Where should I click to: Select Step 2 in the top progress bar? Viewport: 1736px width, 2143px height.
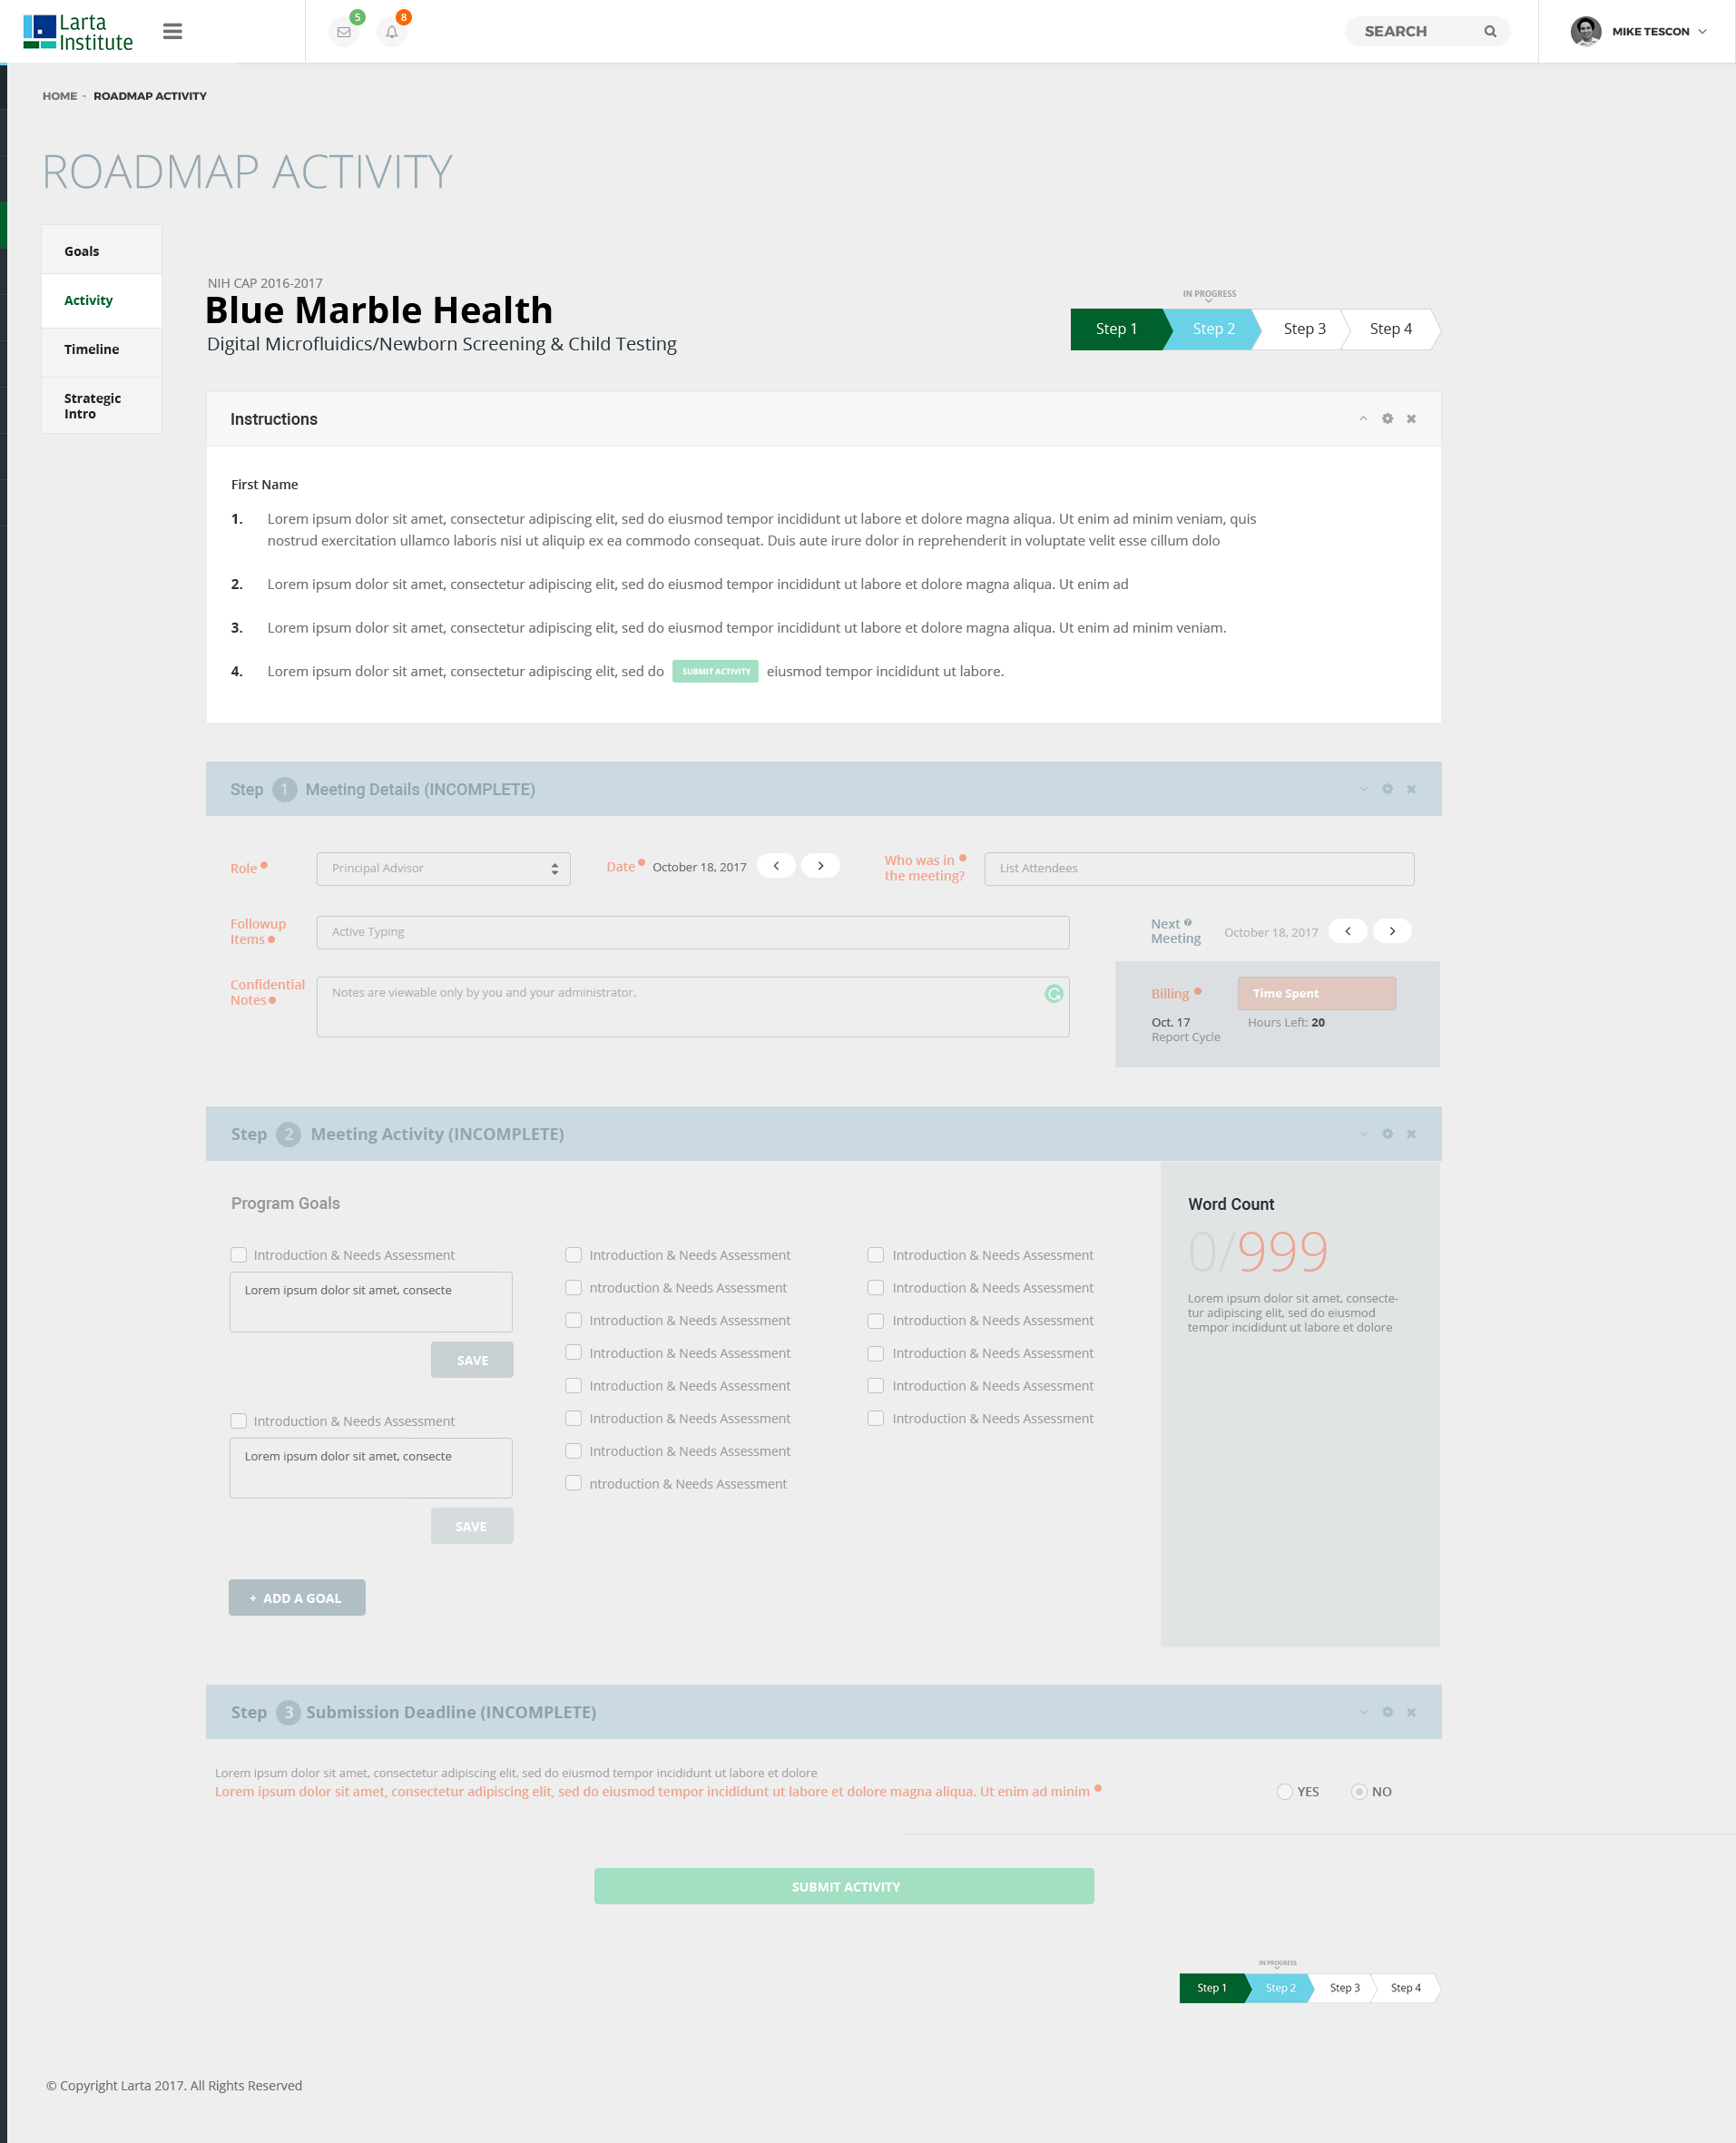(x=1213, y=329)
